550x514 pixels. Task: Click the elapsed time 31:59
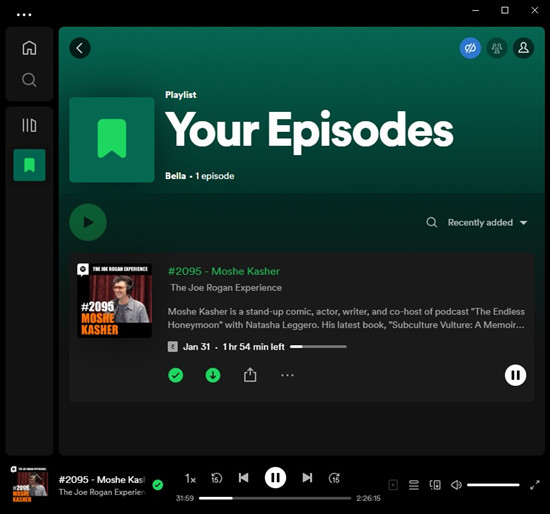pos(185,498)
